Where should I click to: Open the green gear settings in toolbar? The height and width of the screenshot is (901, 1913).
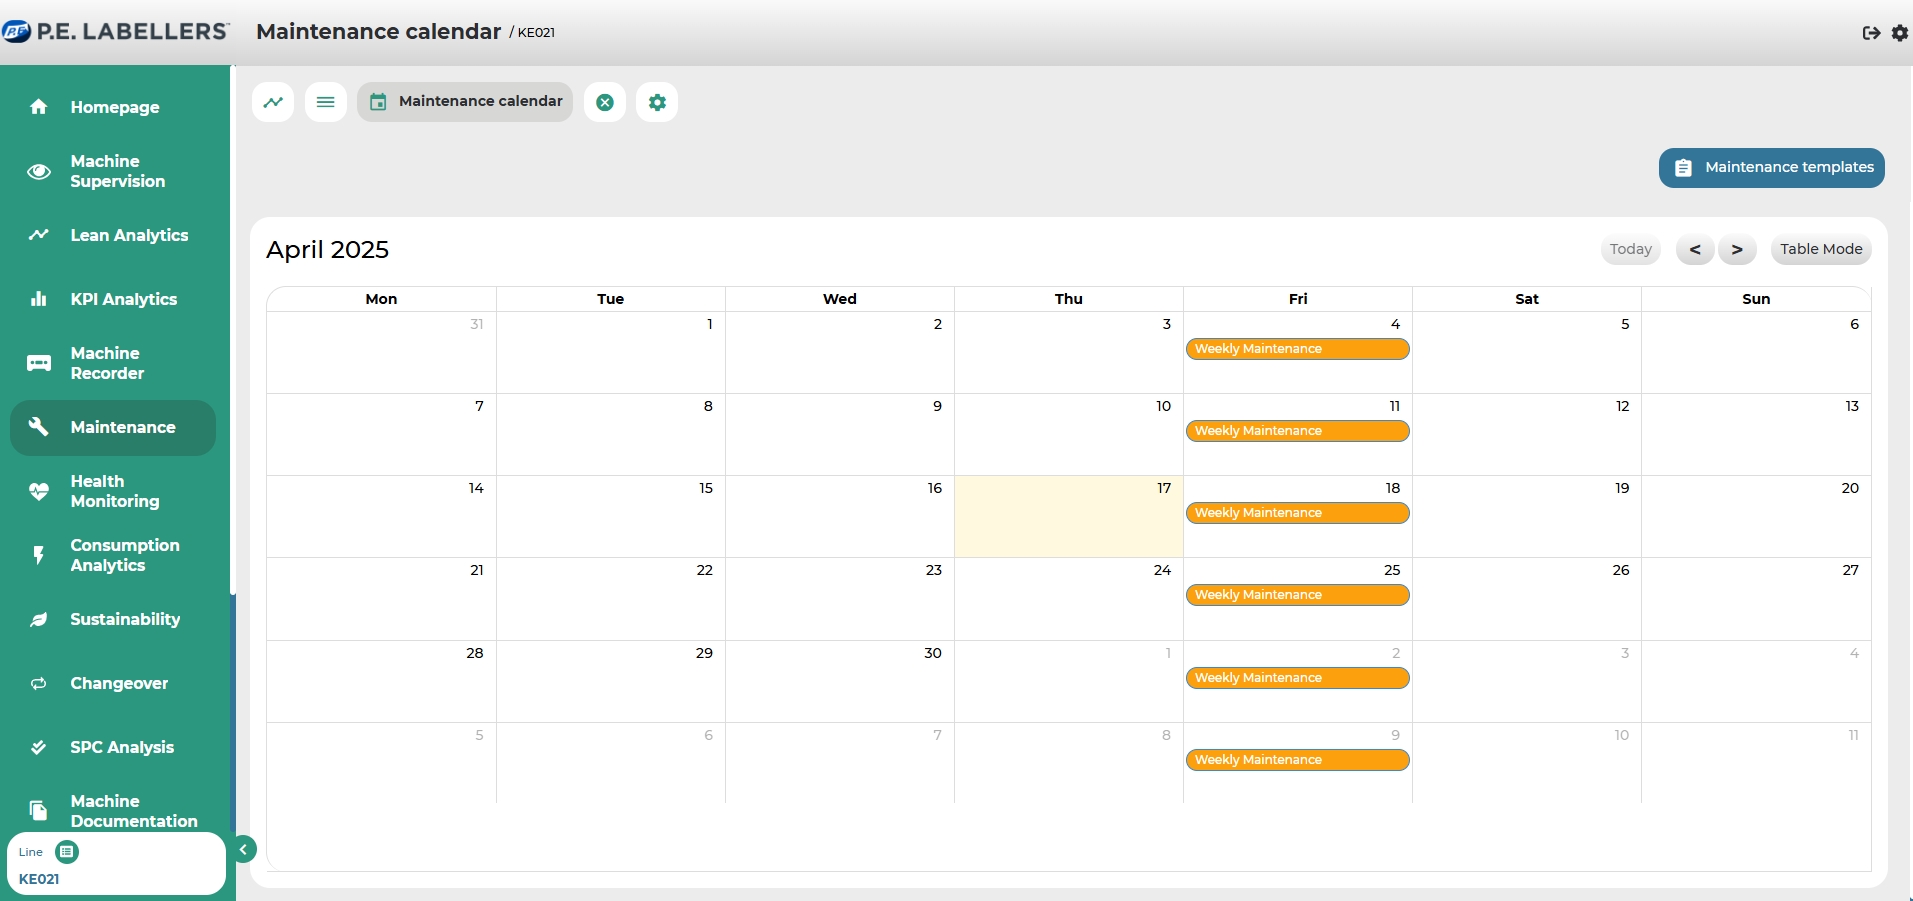tap(657, 102)
